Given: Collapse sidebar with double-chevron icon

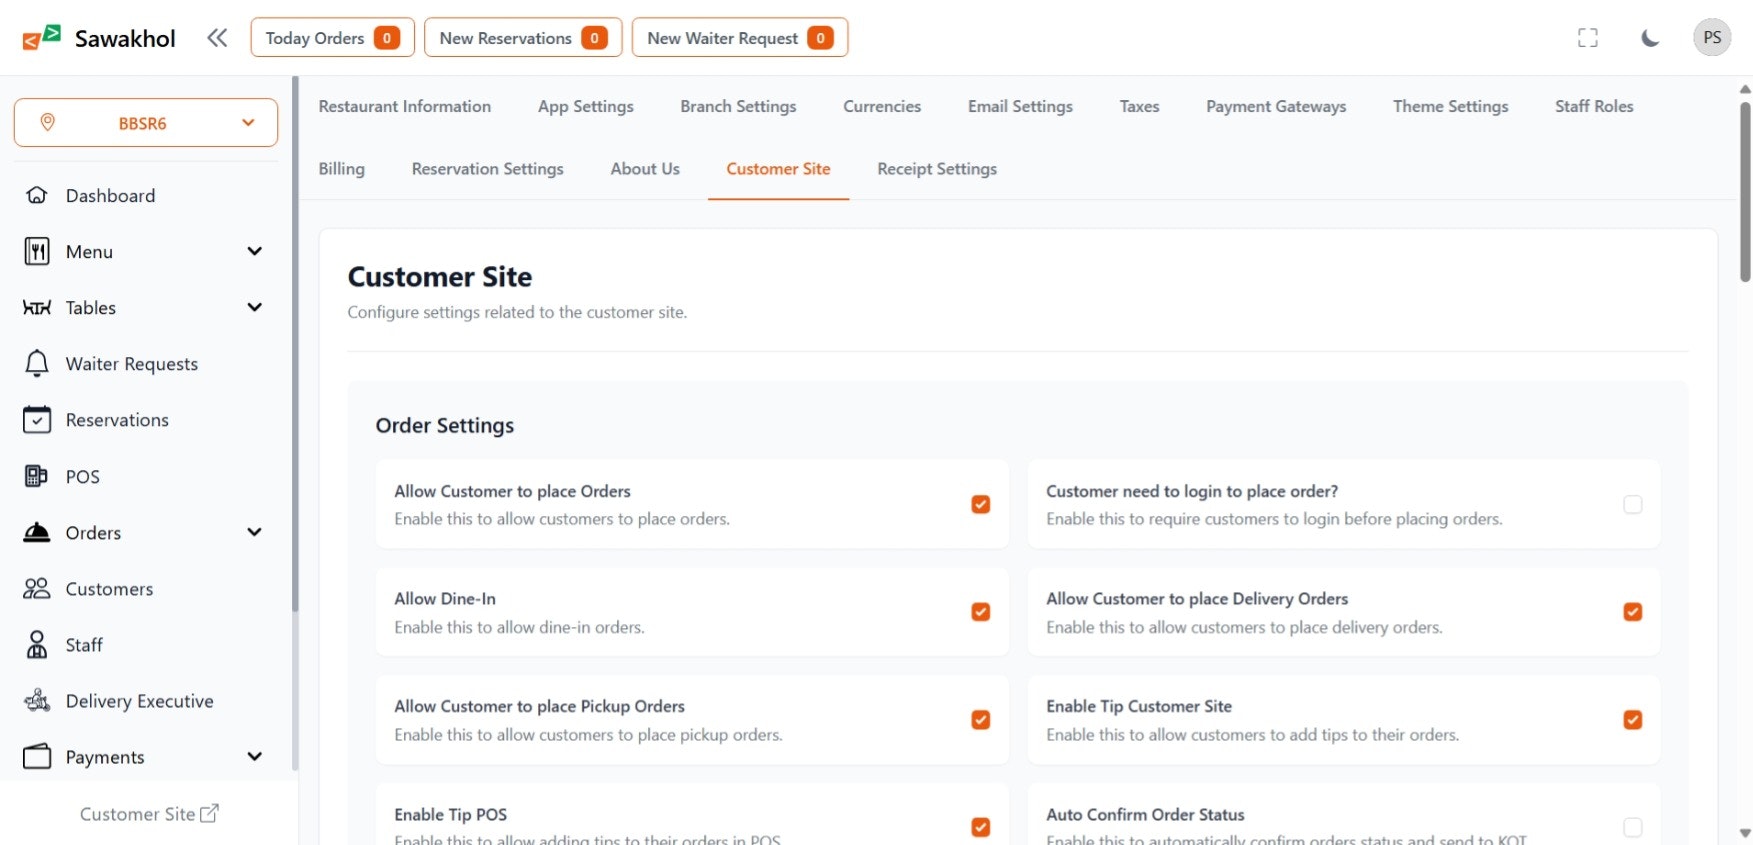Looking at the screenshot, I should coord(217,38).
